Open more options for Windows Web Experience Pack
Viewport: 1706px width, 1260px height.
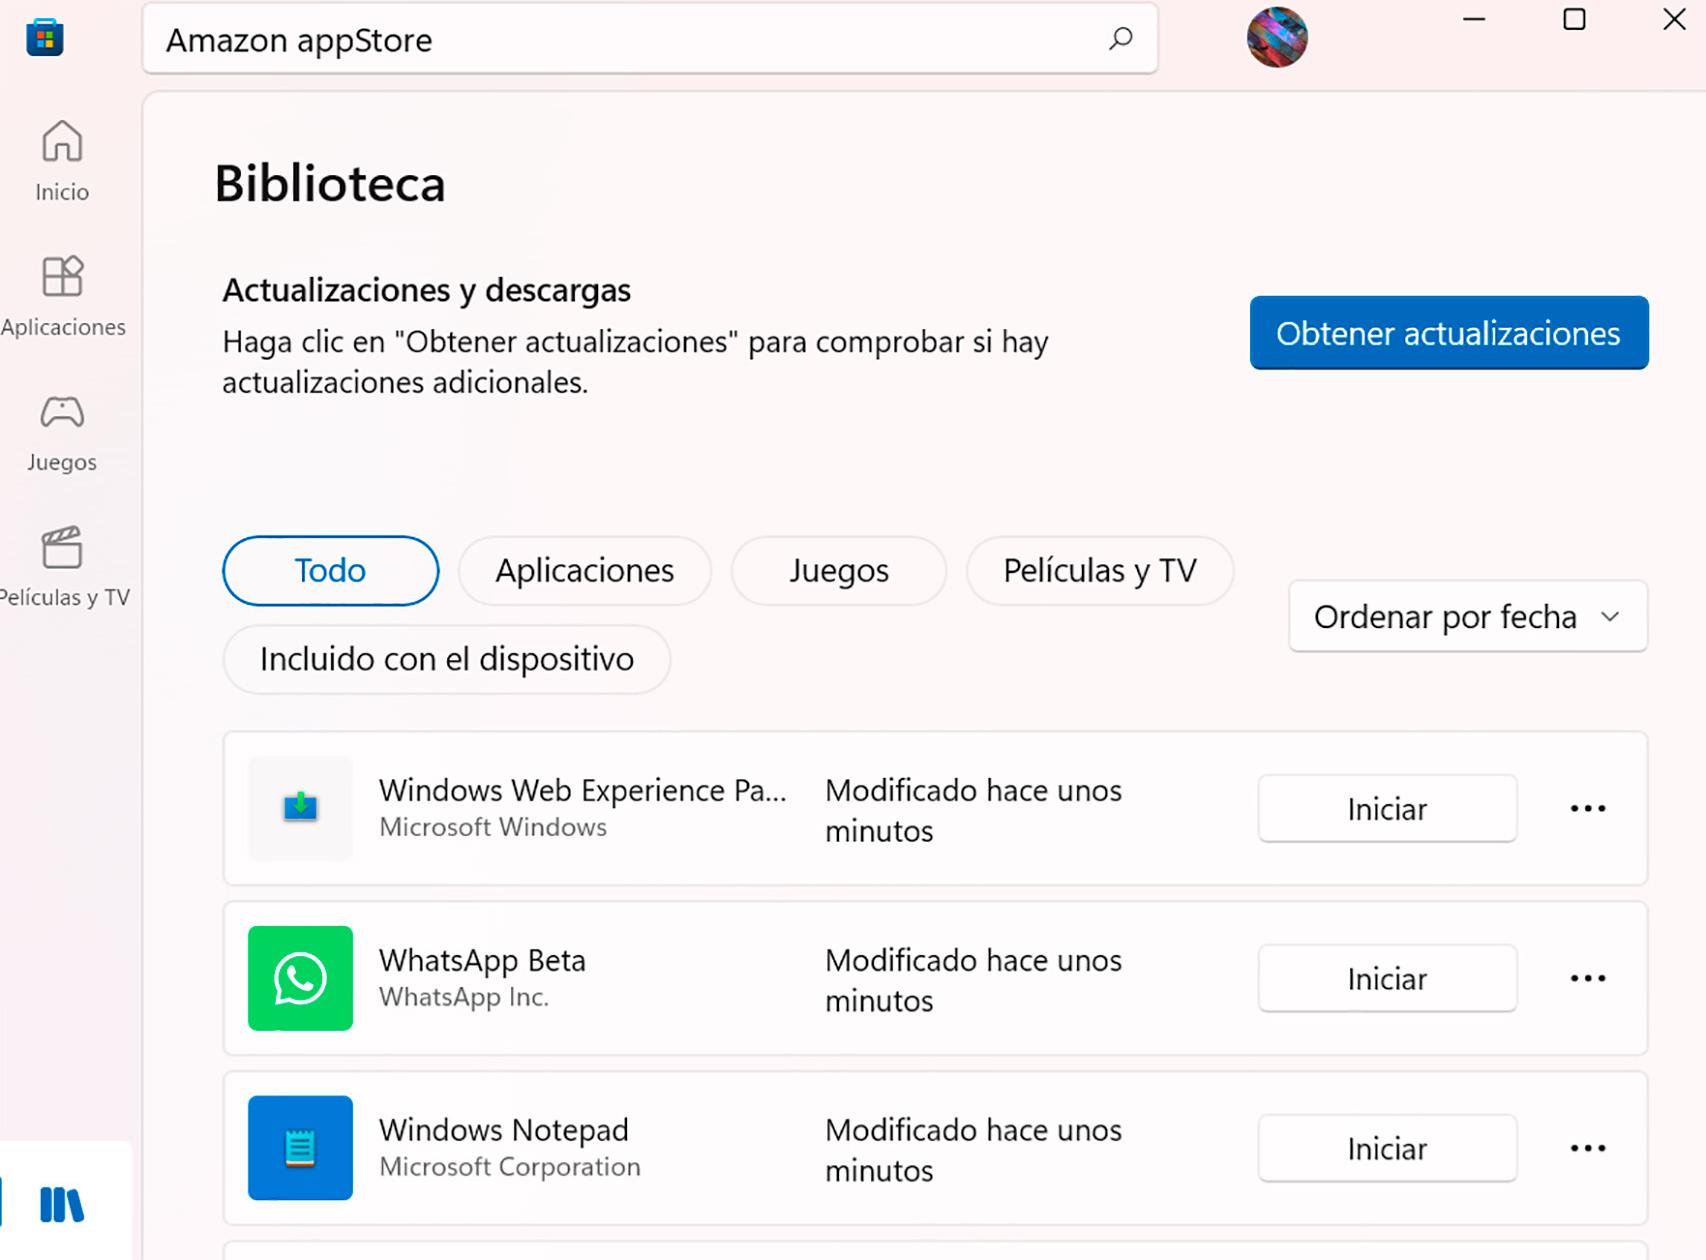pyautogui.click(x=1588, y=808)
